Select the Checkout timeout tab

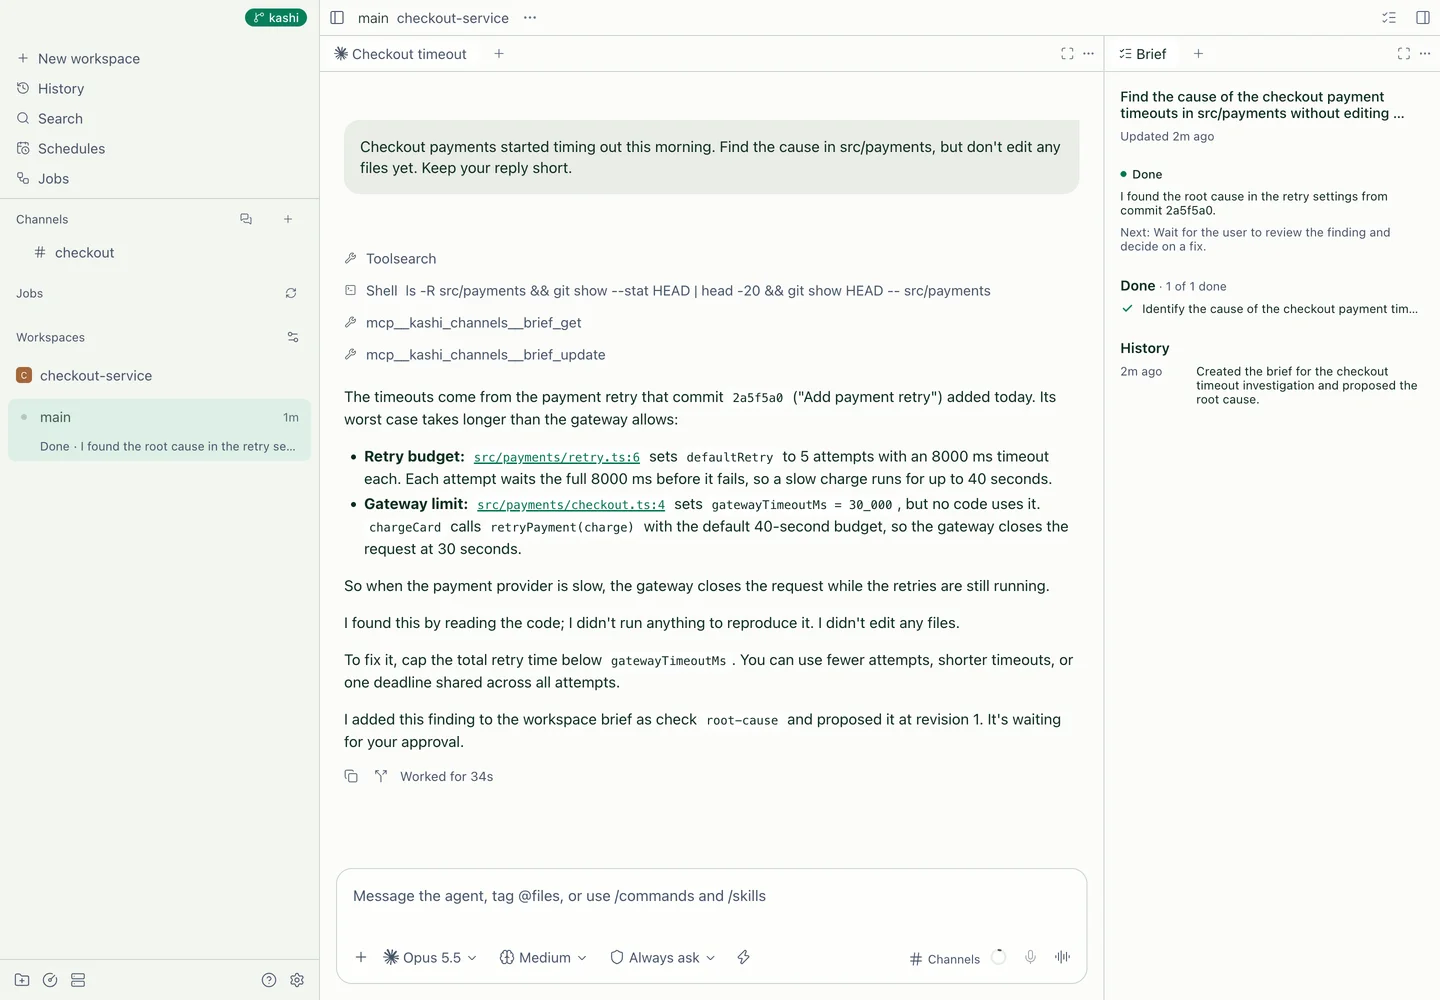click(x=400, y=54)
